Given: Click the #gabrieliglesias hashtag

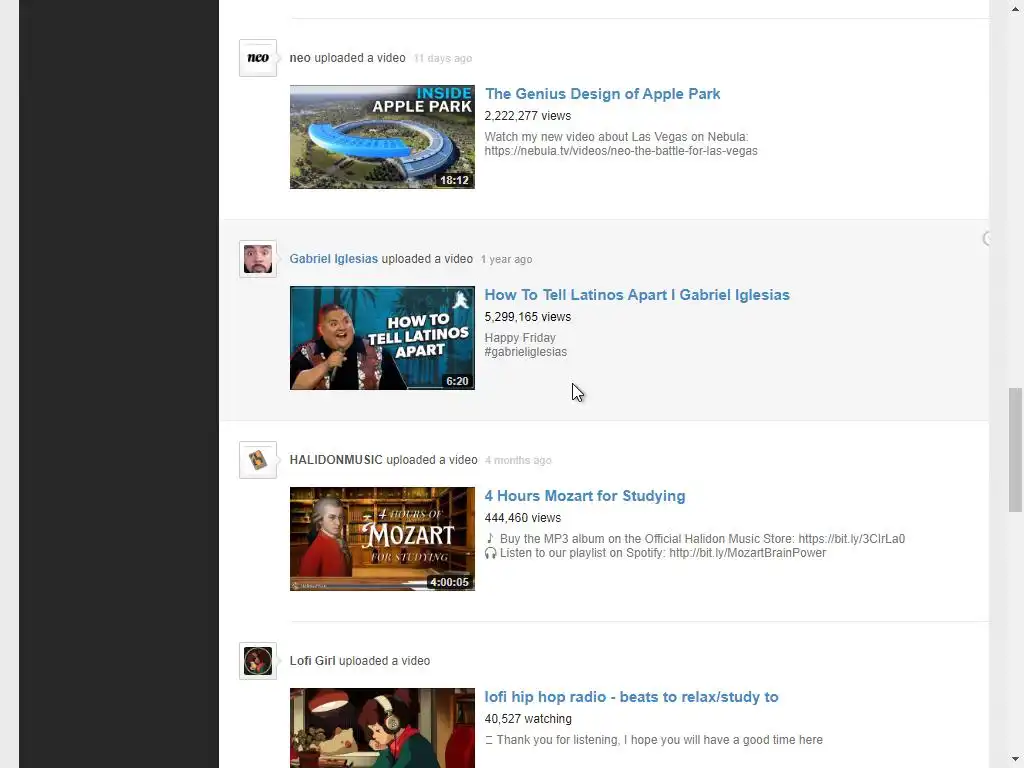Looking at the screenshot, I should (x=526, y=352).
